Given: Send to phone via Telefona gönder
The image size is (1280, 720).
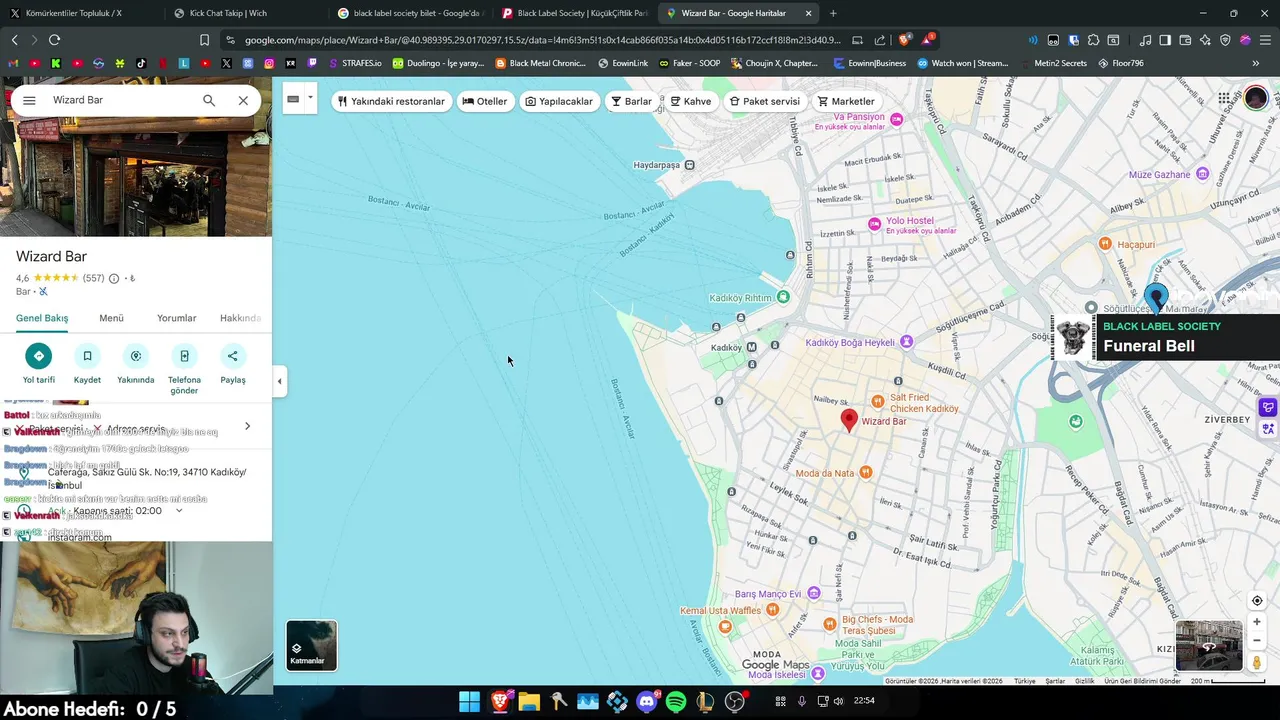Looking at the screenshot, I should tap(184, 356).
